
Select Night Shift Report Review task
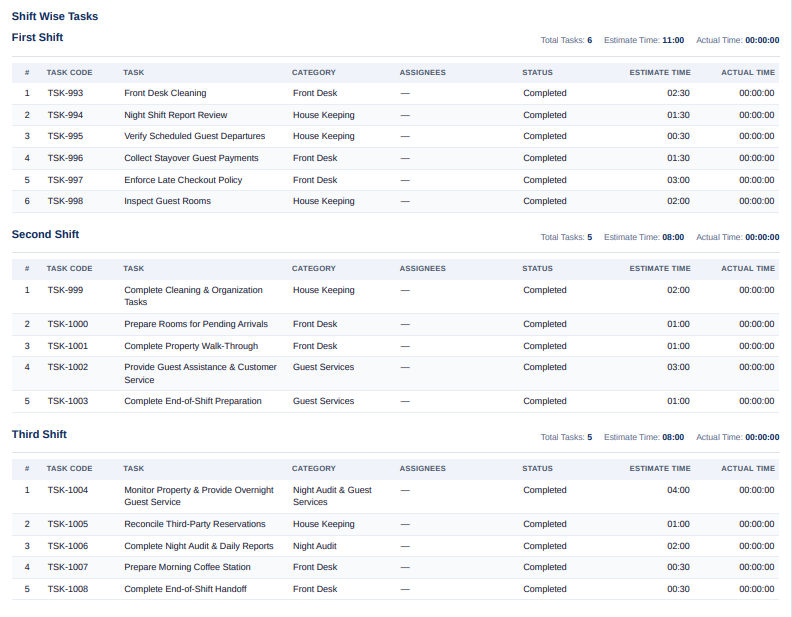pos(176,115)
